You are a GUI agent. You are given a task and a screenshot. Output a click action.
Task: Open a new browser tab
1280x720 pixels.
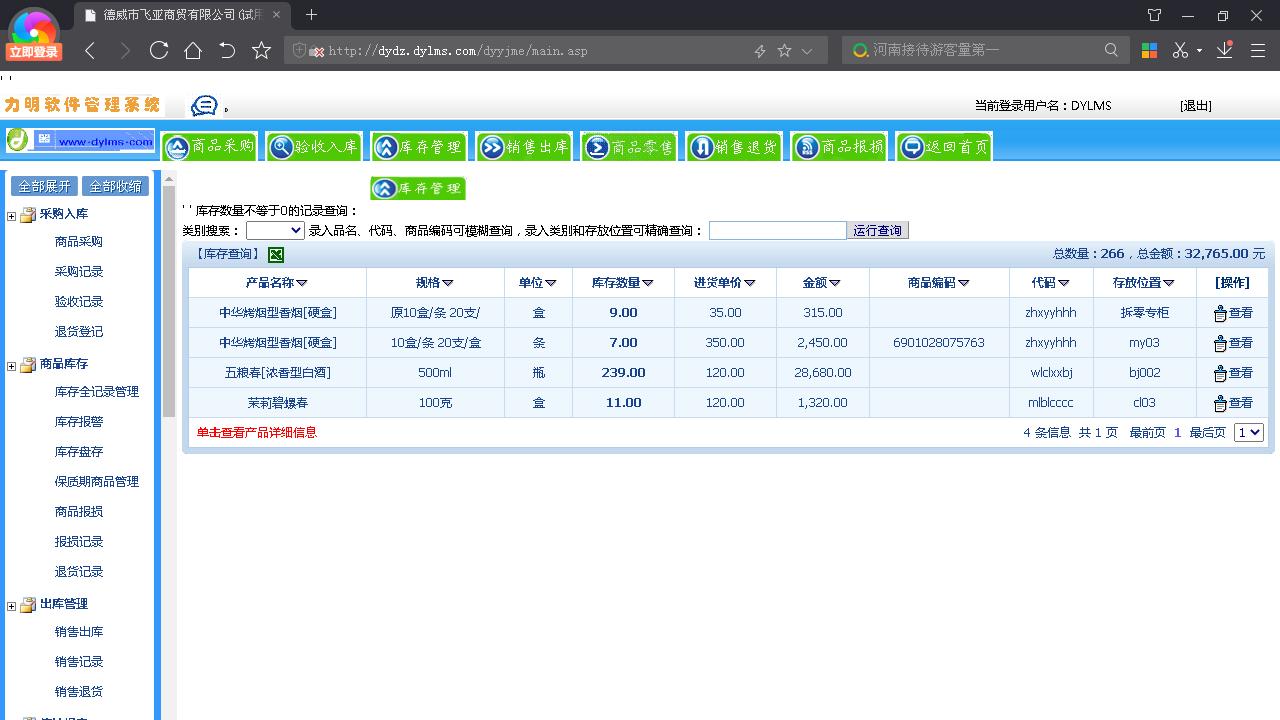(311, 15)
